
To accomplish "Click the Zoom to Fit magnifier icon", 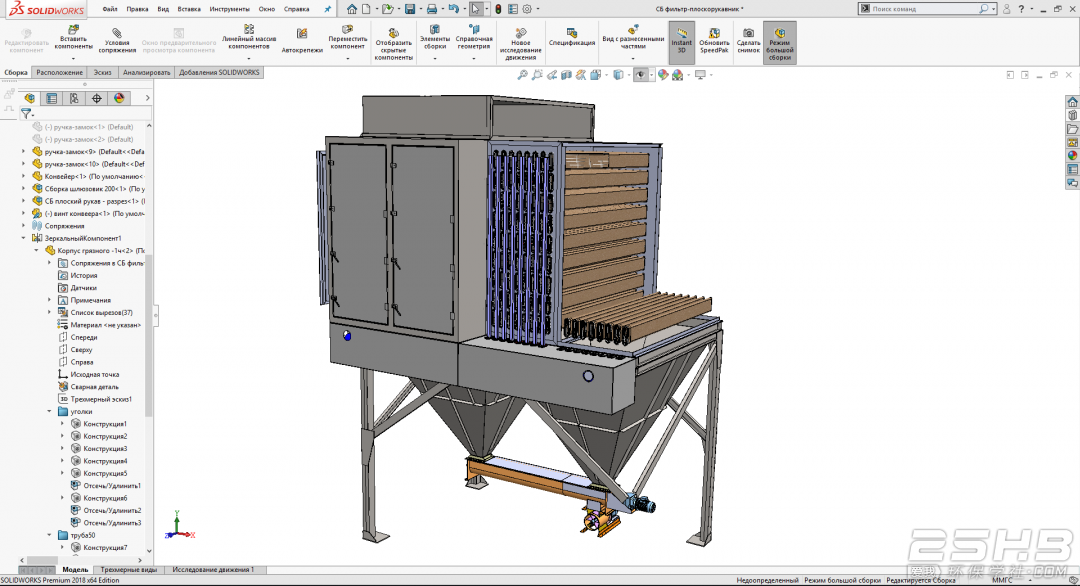I will click(x=523, y=74).
